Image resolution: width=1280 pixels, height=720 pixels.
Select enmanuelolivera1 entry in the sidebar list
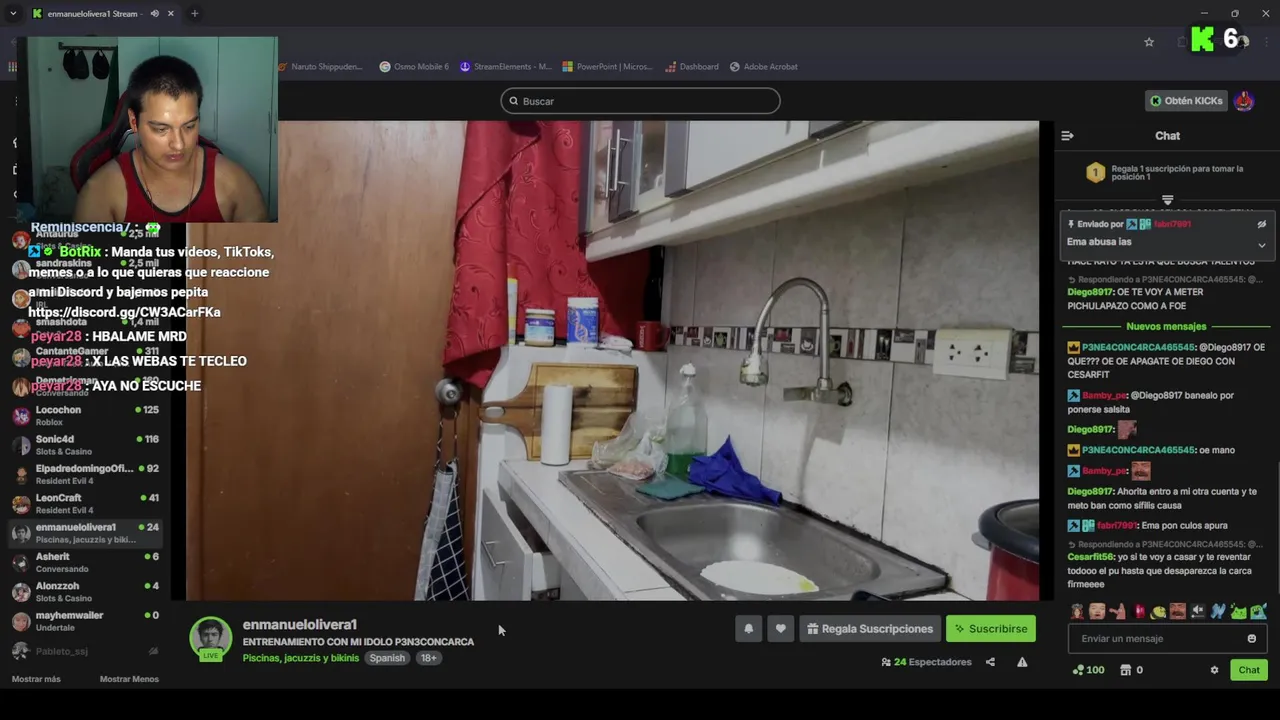[x=86, y=533]
